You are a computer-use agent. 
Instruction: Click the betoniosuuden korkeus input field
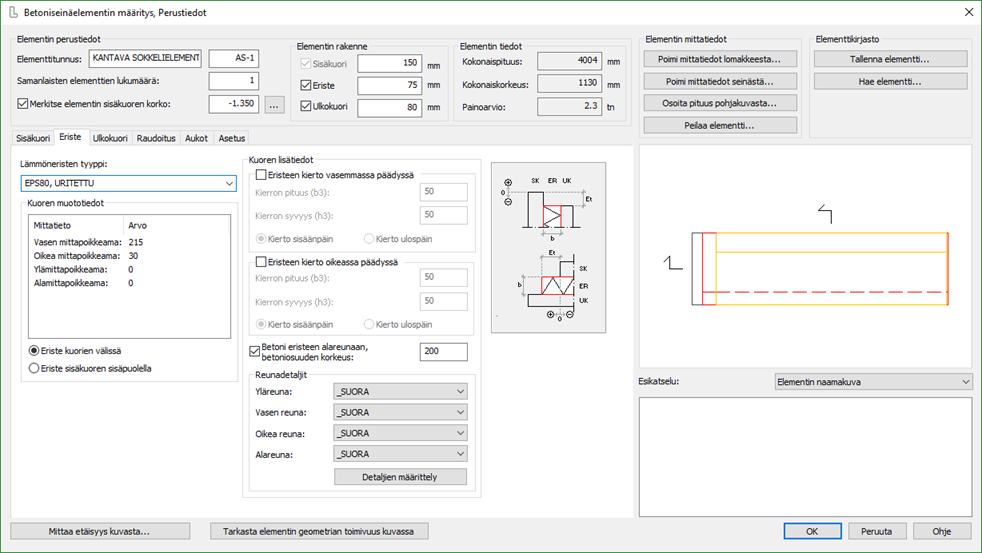pyautogui.click(x=443, y=352)
